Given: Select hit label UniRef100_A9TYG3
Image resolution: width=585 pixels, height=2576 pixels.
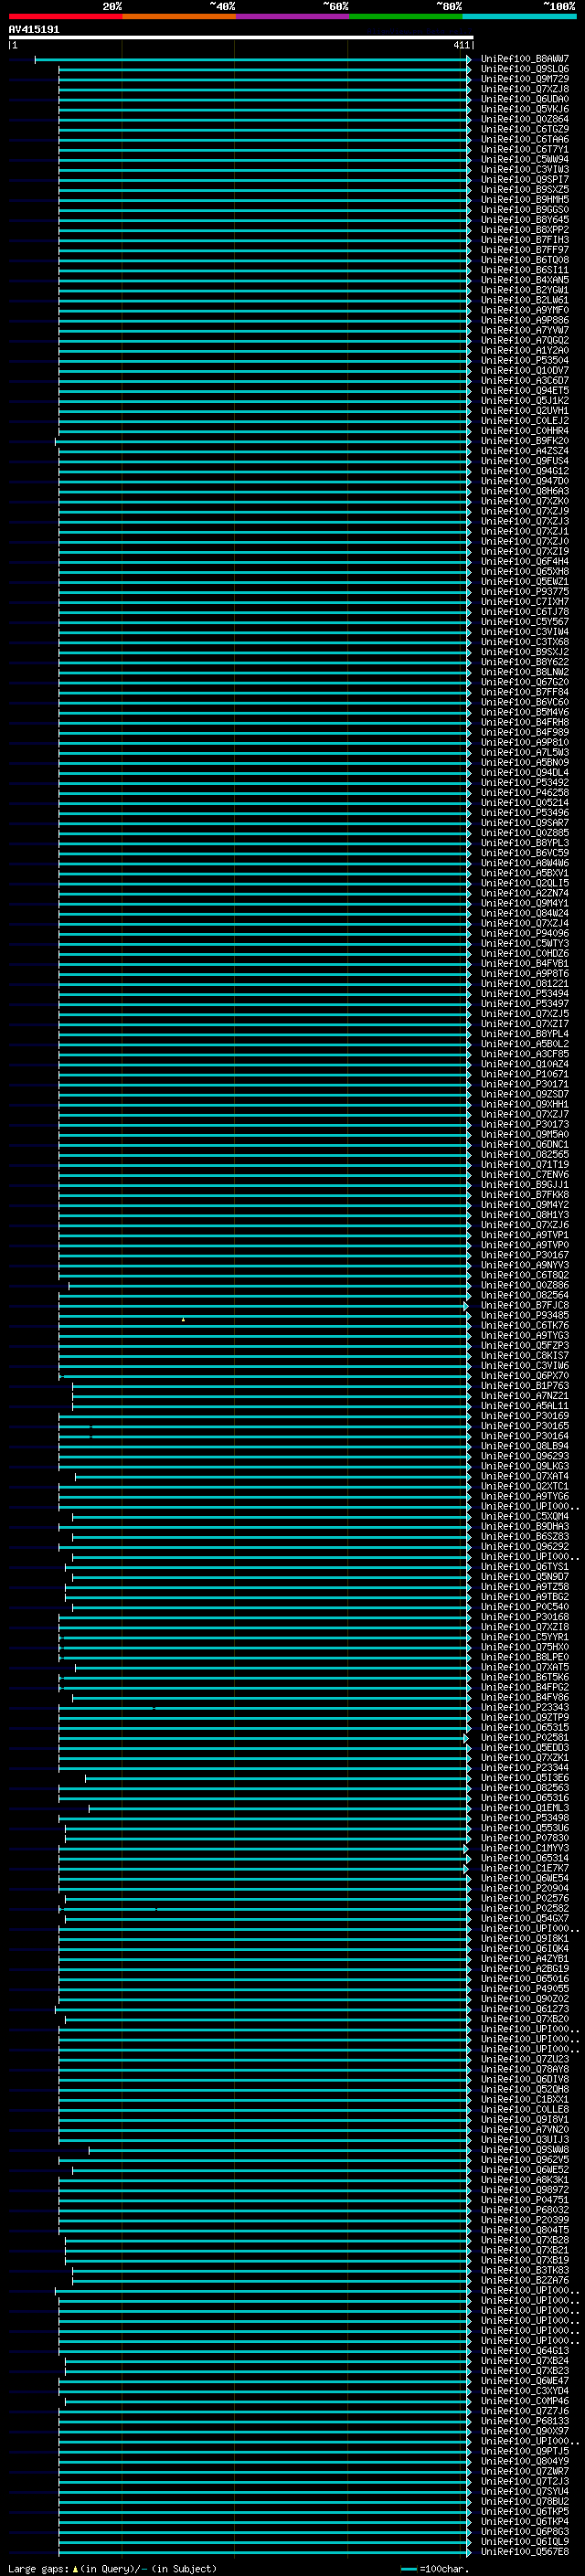Looking at the screenshot, I should pyautogui.click(x=525, y=1335).
